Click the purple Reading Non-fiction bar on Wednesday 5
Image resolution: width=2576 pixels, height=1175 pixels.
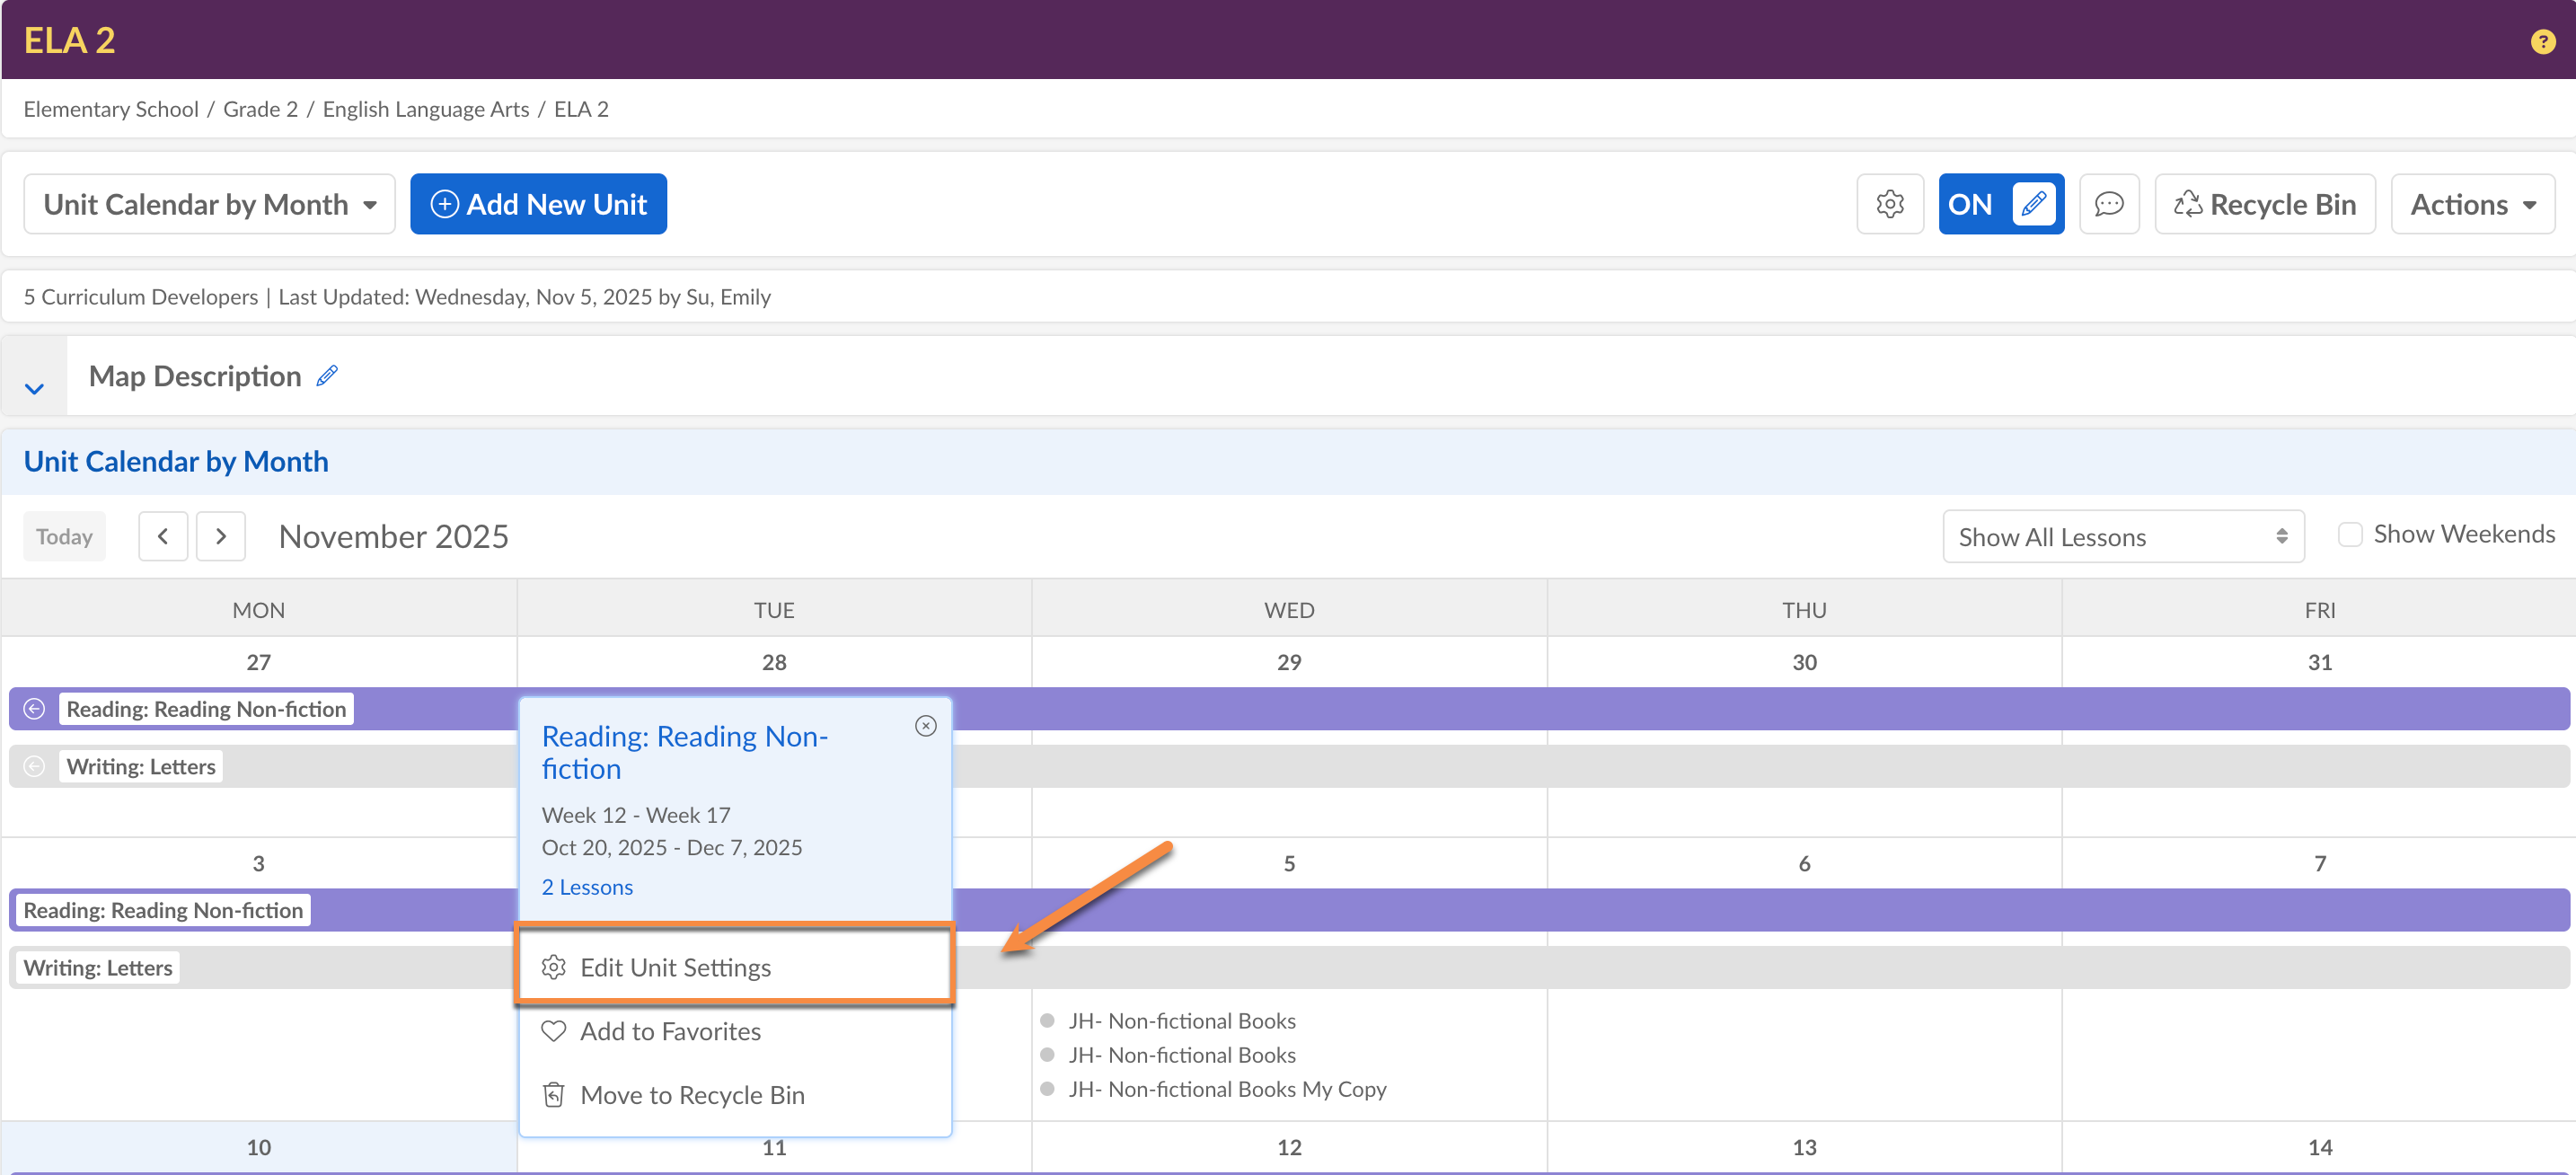pos(1288,910)
